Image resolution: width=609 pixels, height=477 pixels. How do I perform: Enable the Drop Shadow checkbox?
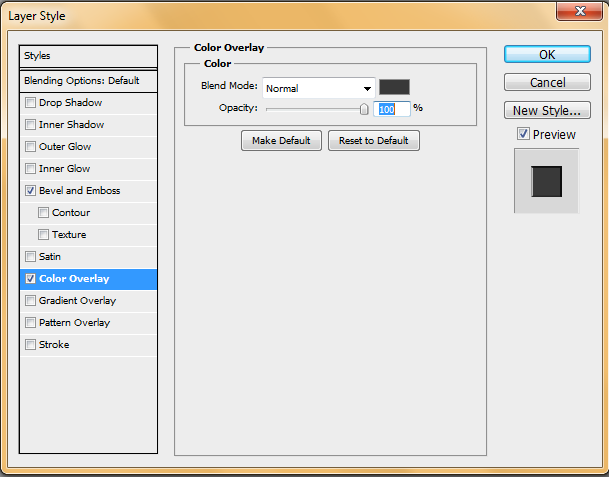[30, 103]
